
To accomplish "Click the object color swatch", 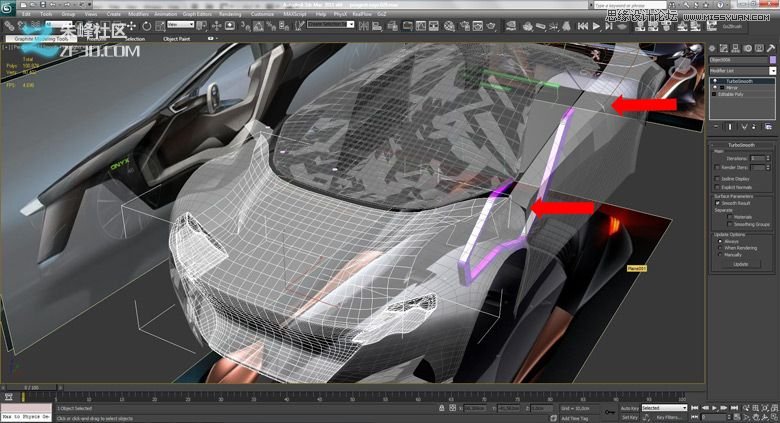I will pyautogui.click(x=773, y=60).
